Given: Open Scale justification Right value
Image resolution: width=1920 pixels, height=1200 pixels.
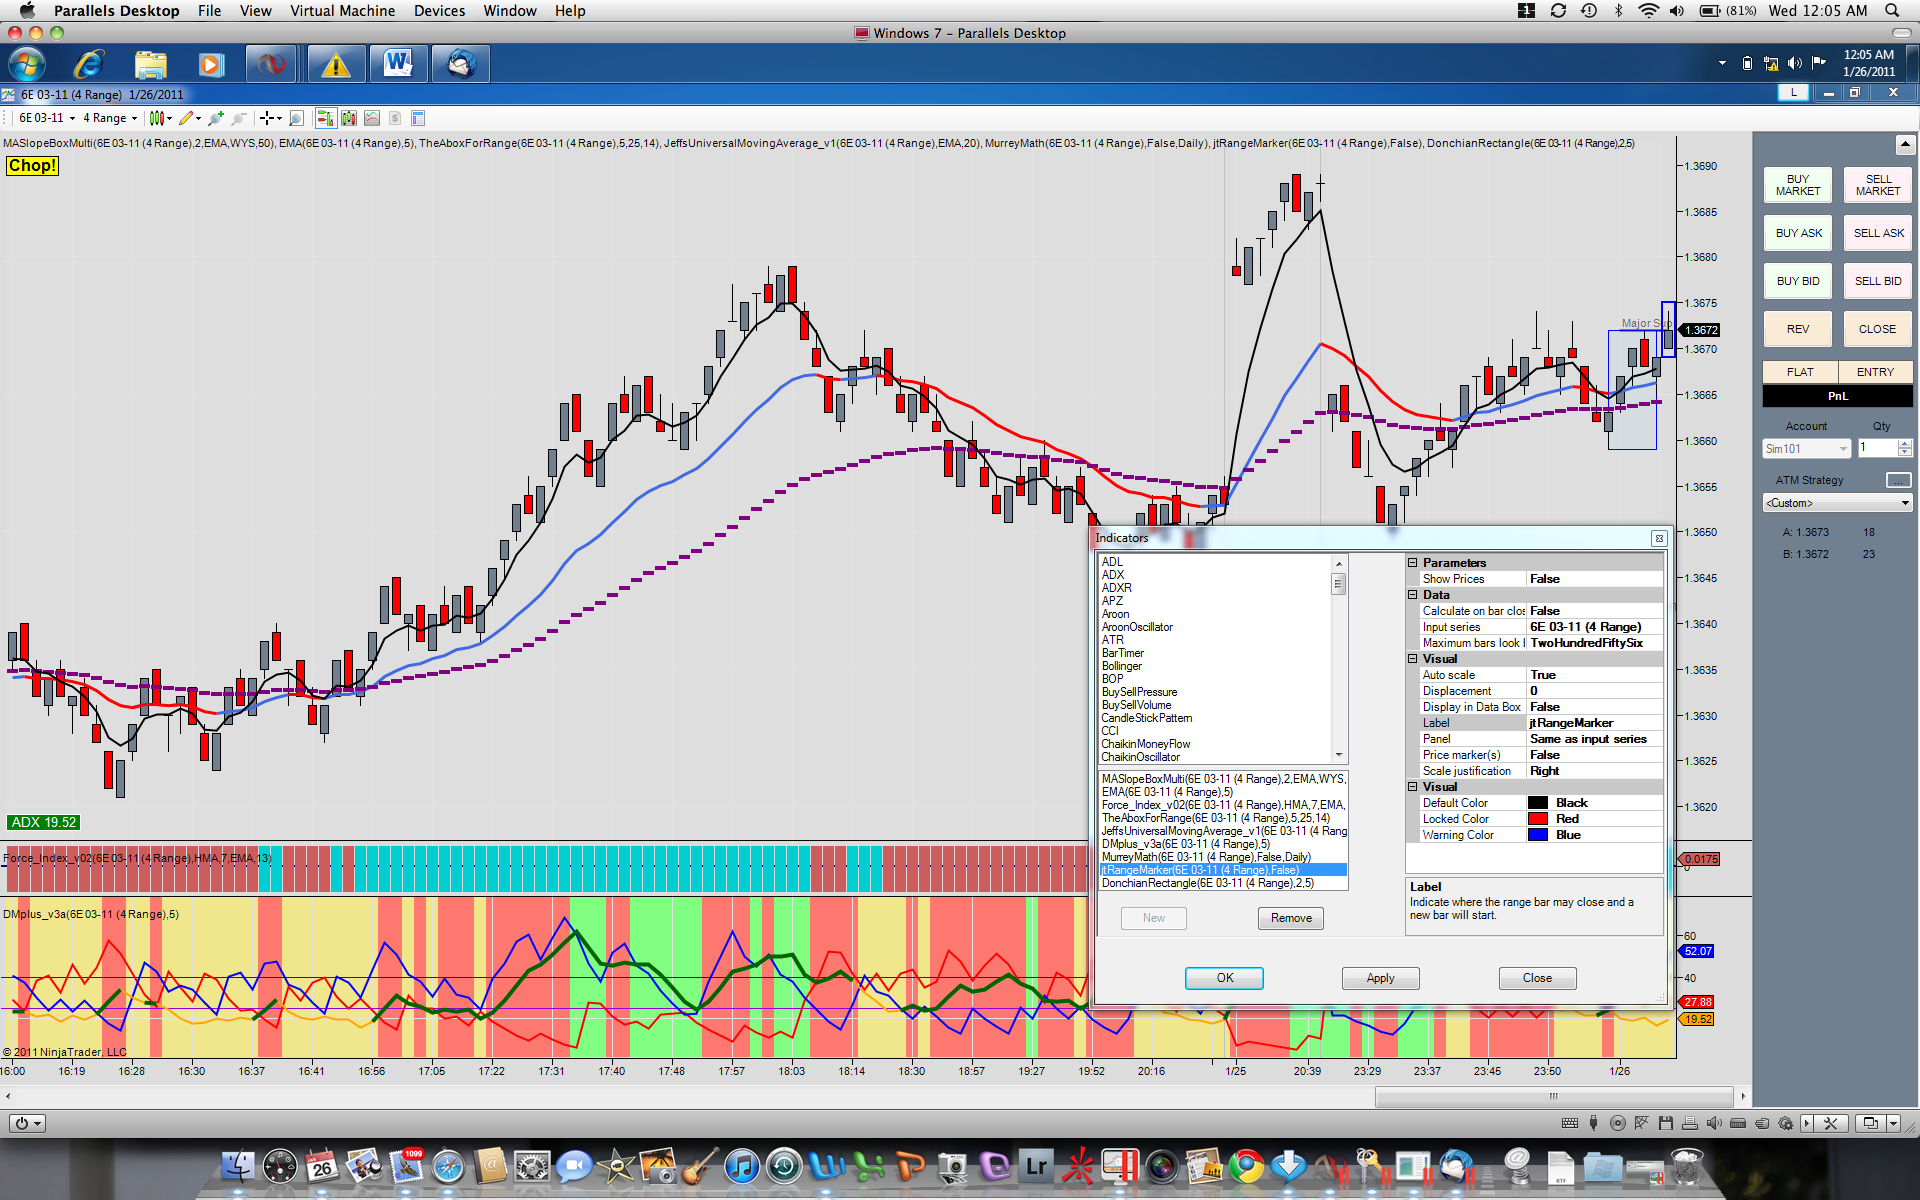Looking at the screenshot, I should click(1594, 771).
